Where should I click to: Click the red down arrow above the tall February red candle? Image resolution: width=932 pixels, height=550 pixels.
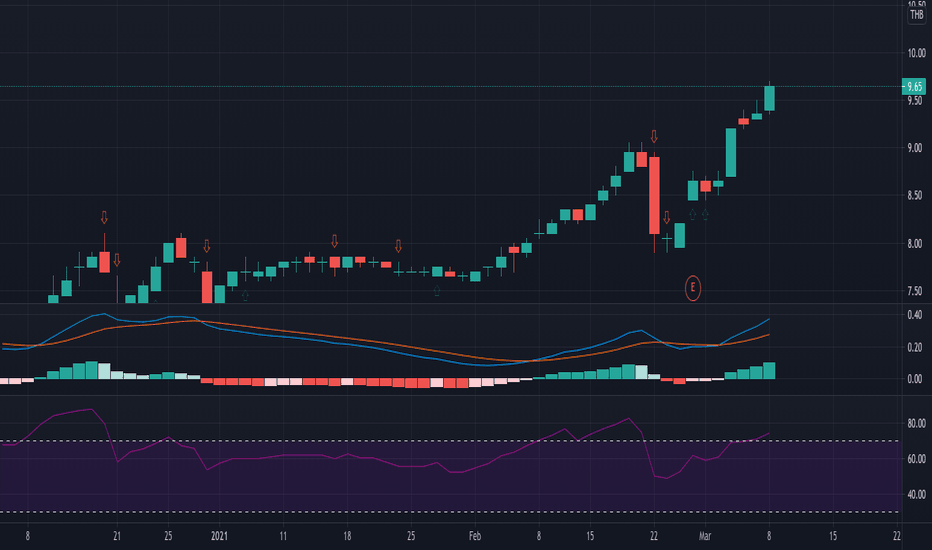coord(654,137)
